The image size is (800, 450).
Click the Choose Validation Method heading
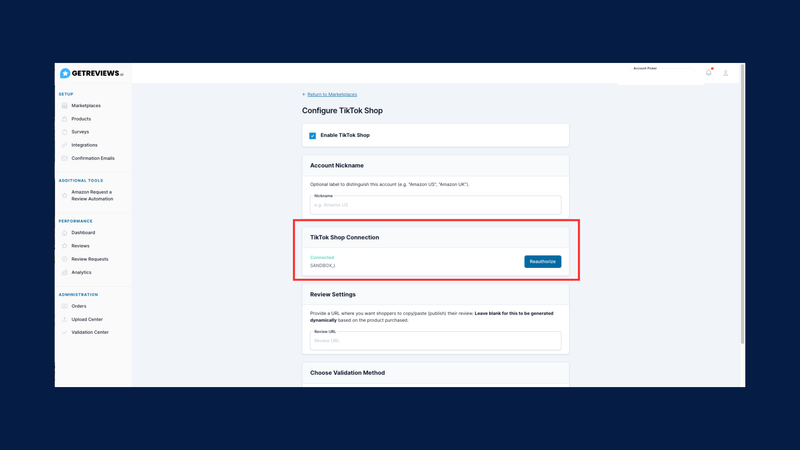click(x=347, y=373)
